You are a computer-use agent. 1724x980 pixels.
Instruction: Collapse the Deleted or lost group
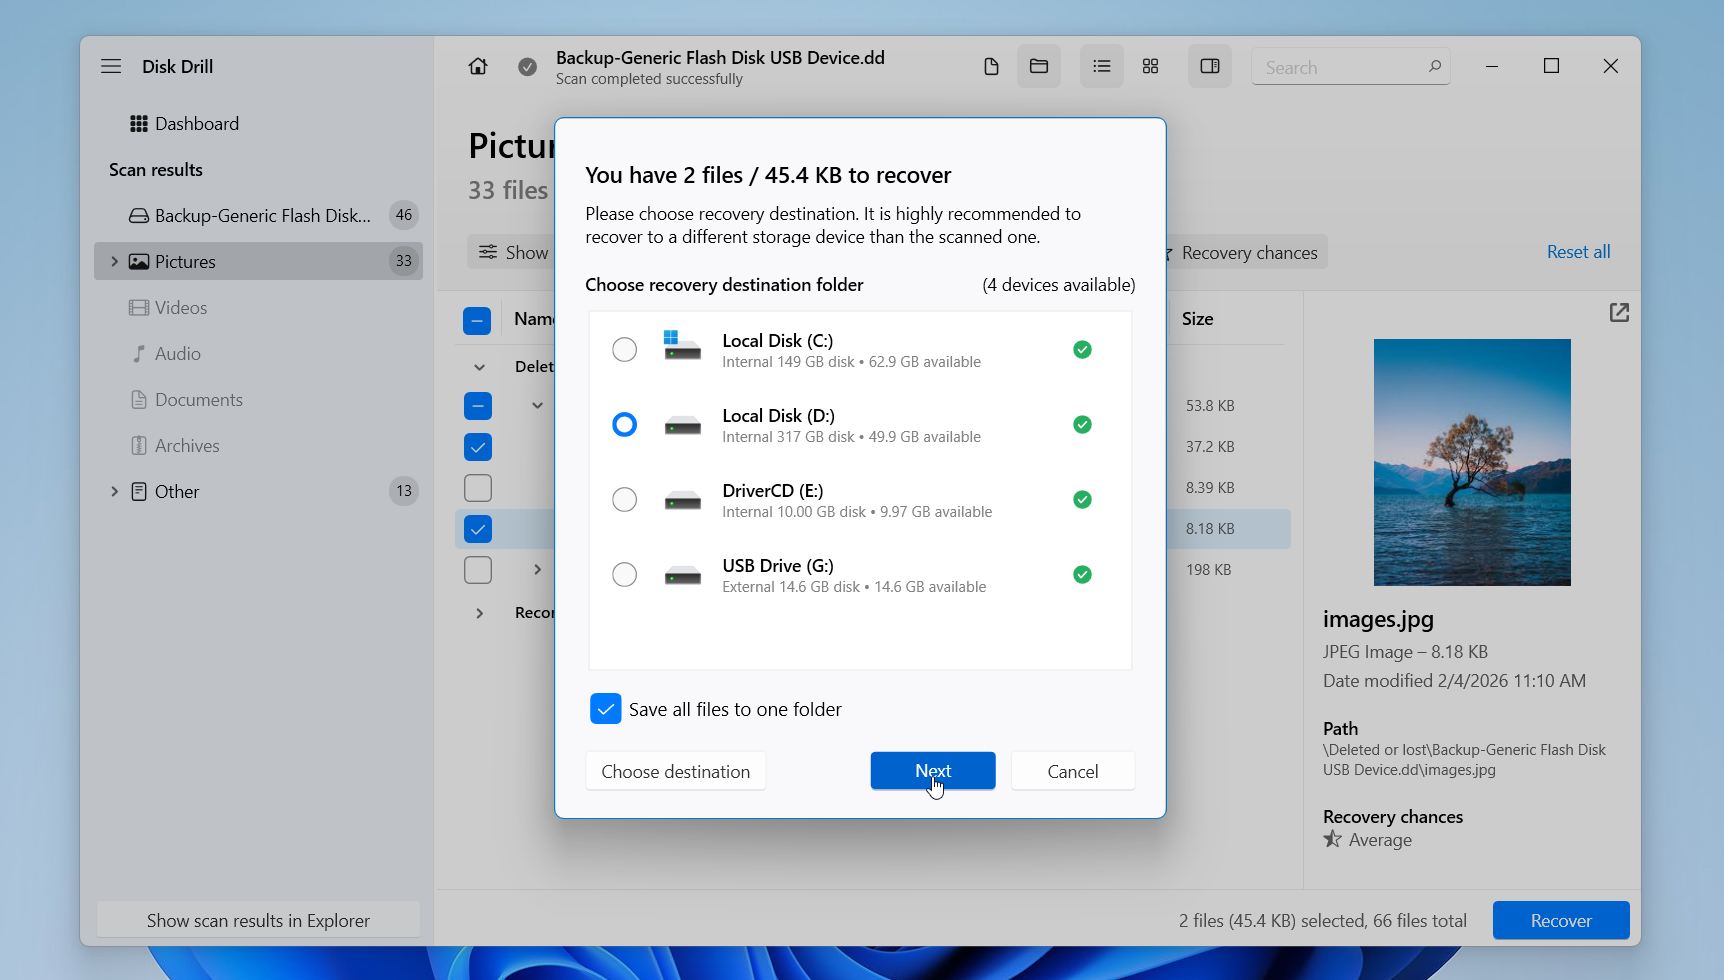click(x=480, y=367)
